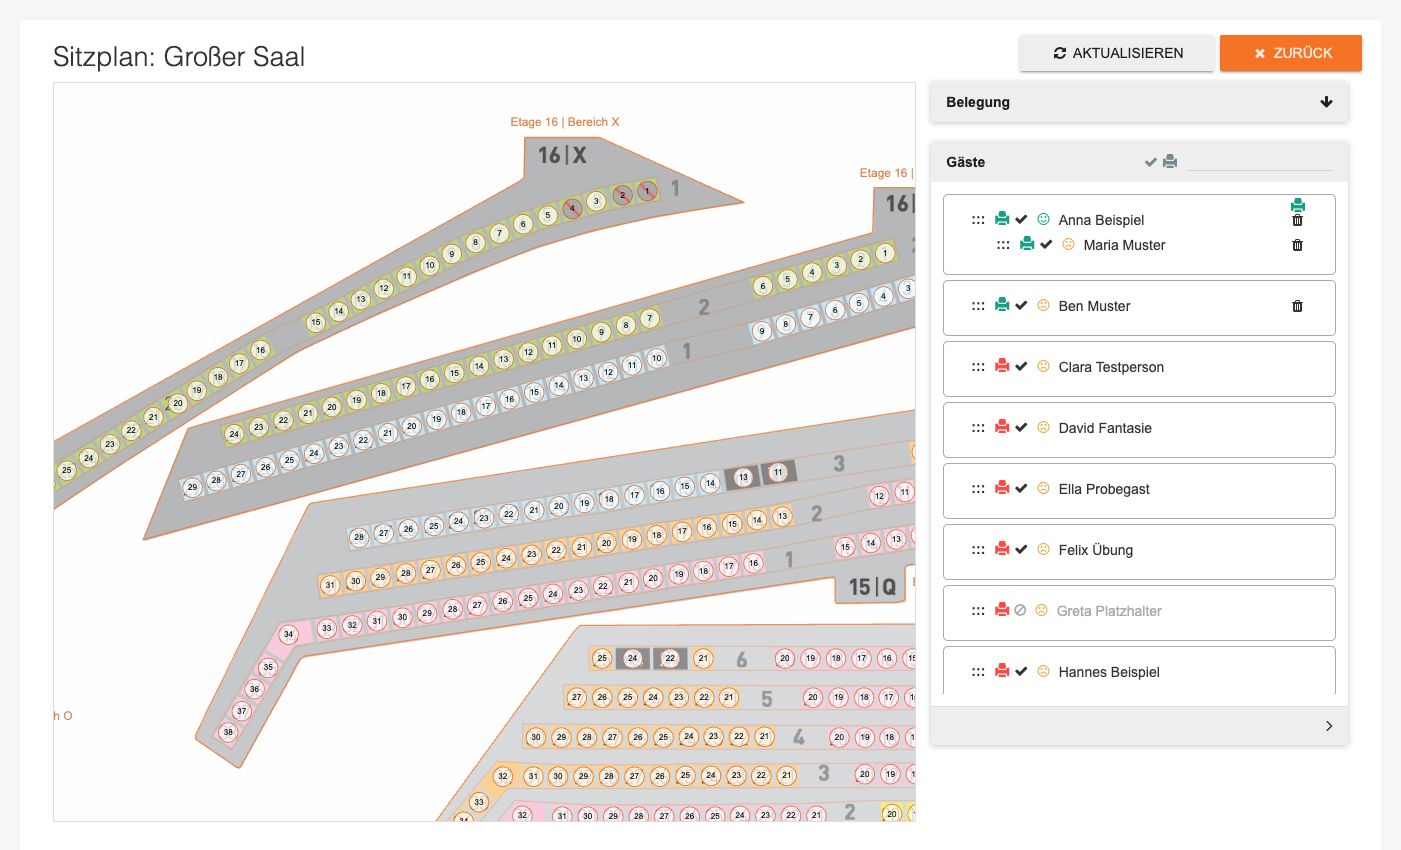The image size is (1401, 850).
Task: Click the red seat icon for Clara Testperson
Action: [x=1002, y=367]
